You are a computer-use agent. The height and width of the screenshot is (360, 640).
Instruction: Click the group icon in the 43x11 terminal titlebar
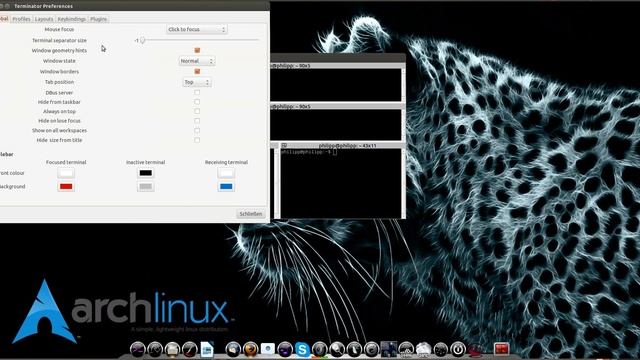(x=284, y=145)
